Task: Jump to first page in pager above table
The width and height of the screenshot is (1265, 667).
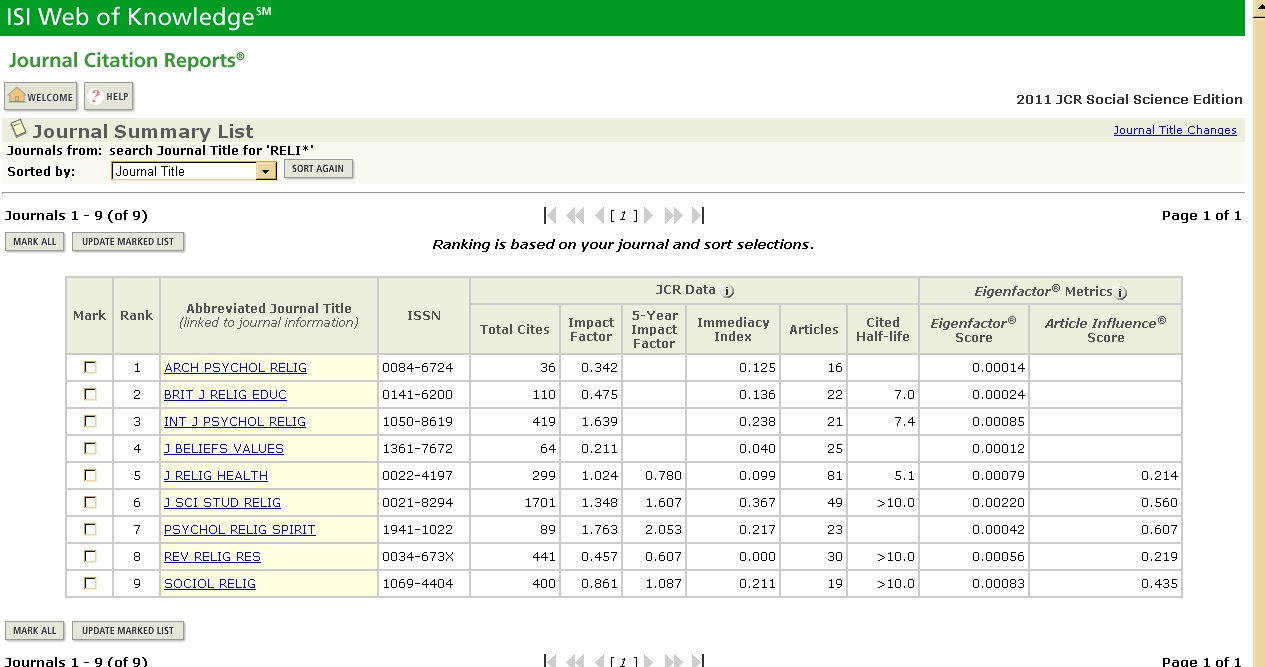Action: (x=550, y=215)
